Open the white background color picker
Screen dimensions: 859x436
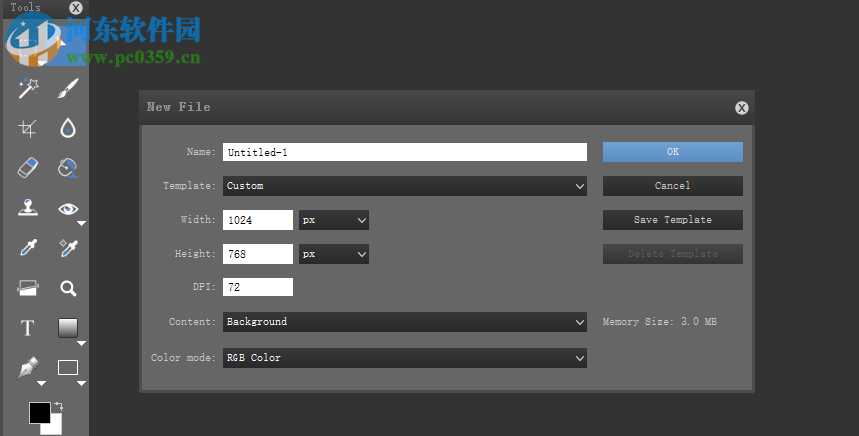[56, 427]
